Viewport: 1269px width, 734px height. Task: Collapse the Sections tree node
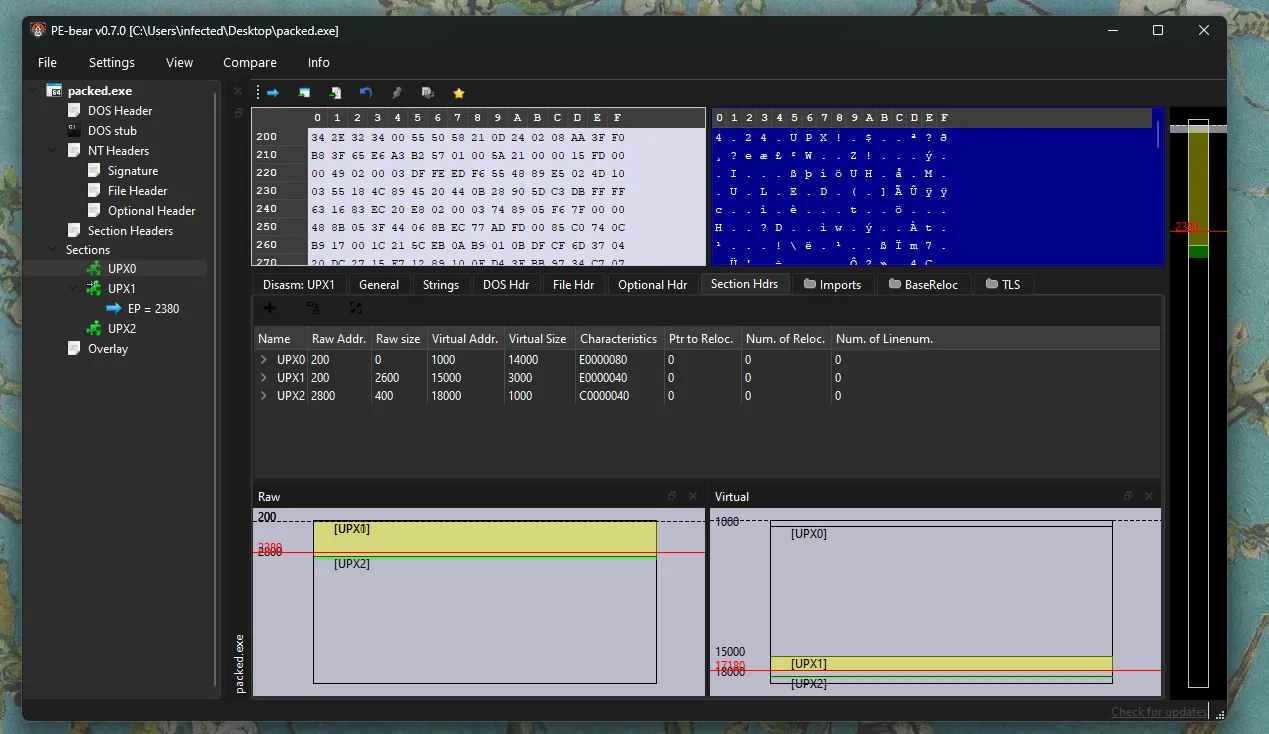[54, 250]
